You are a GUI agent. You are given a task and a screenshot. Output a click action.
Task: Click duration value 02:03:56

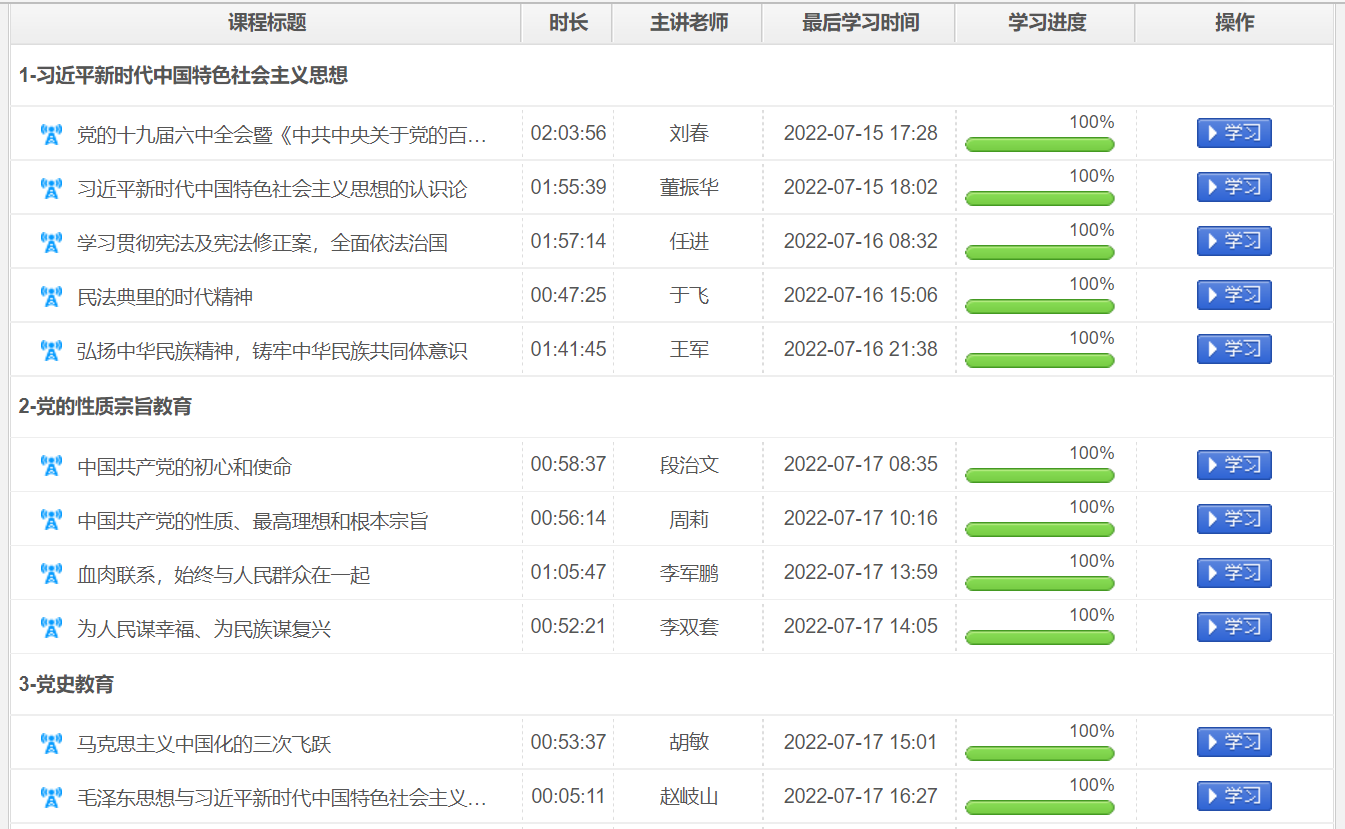[568, 133]
